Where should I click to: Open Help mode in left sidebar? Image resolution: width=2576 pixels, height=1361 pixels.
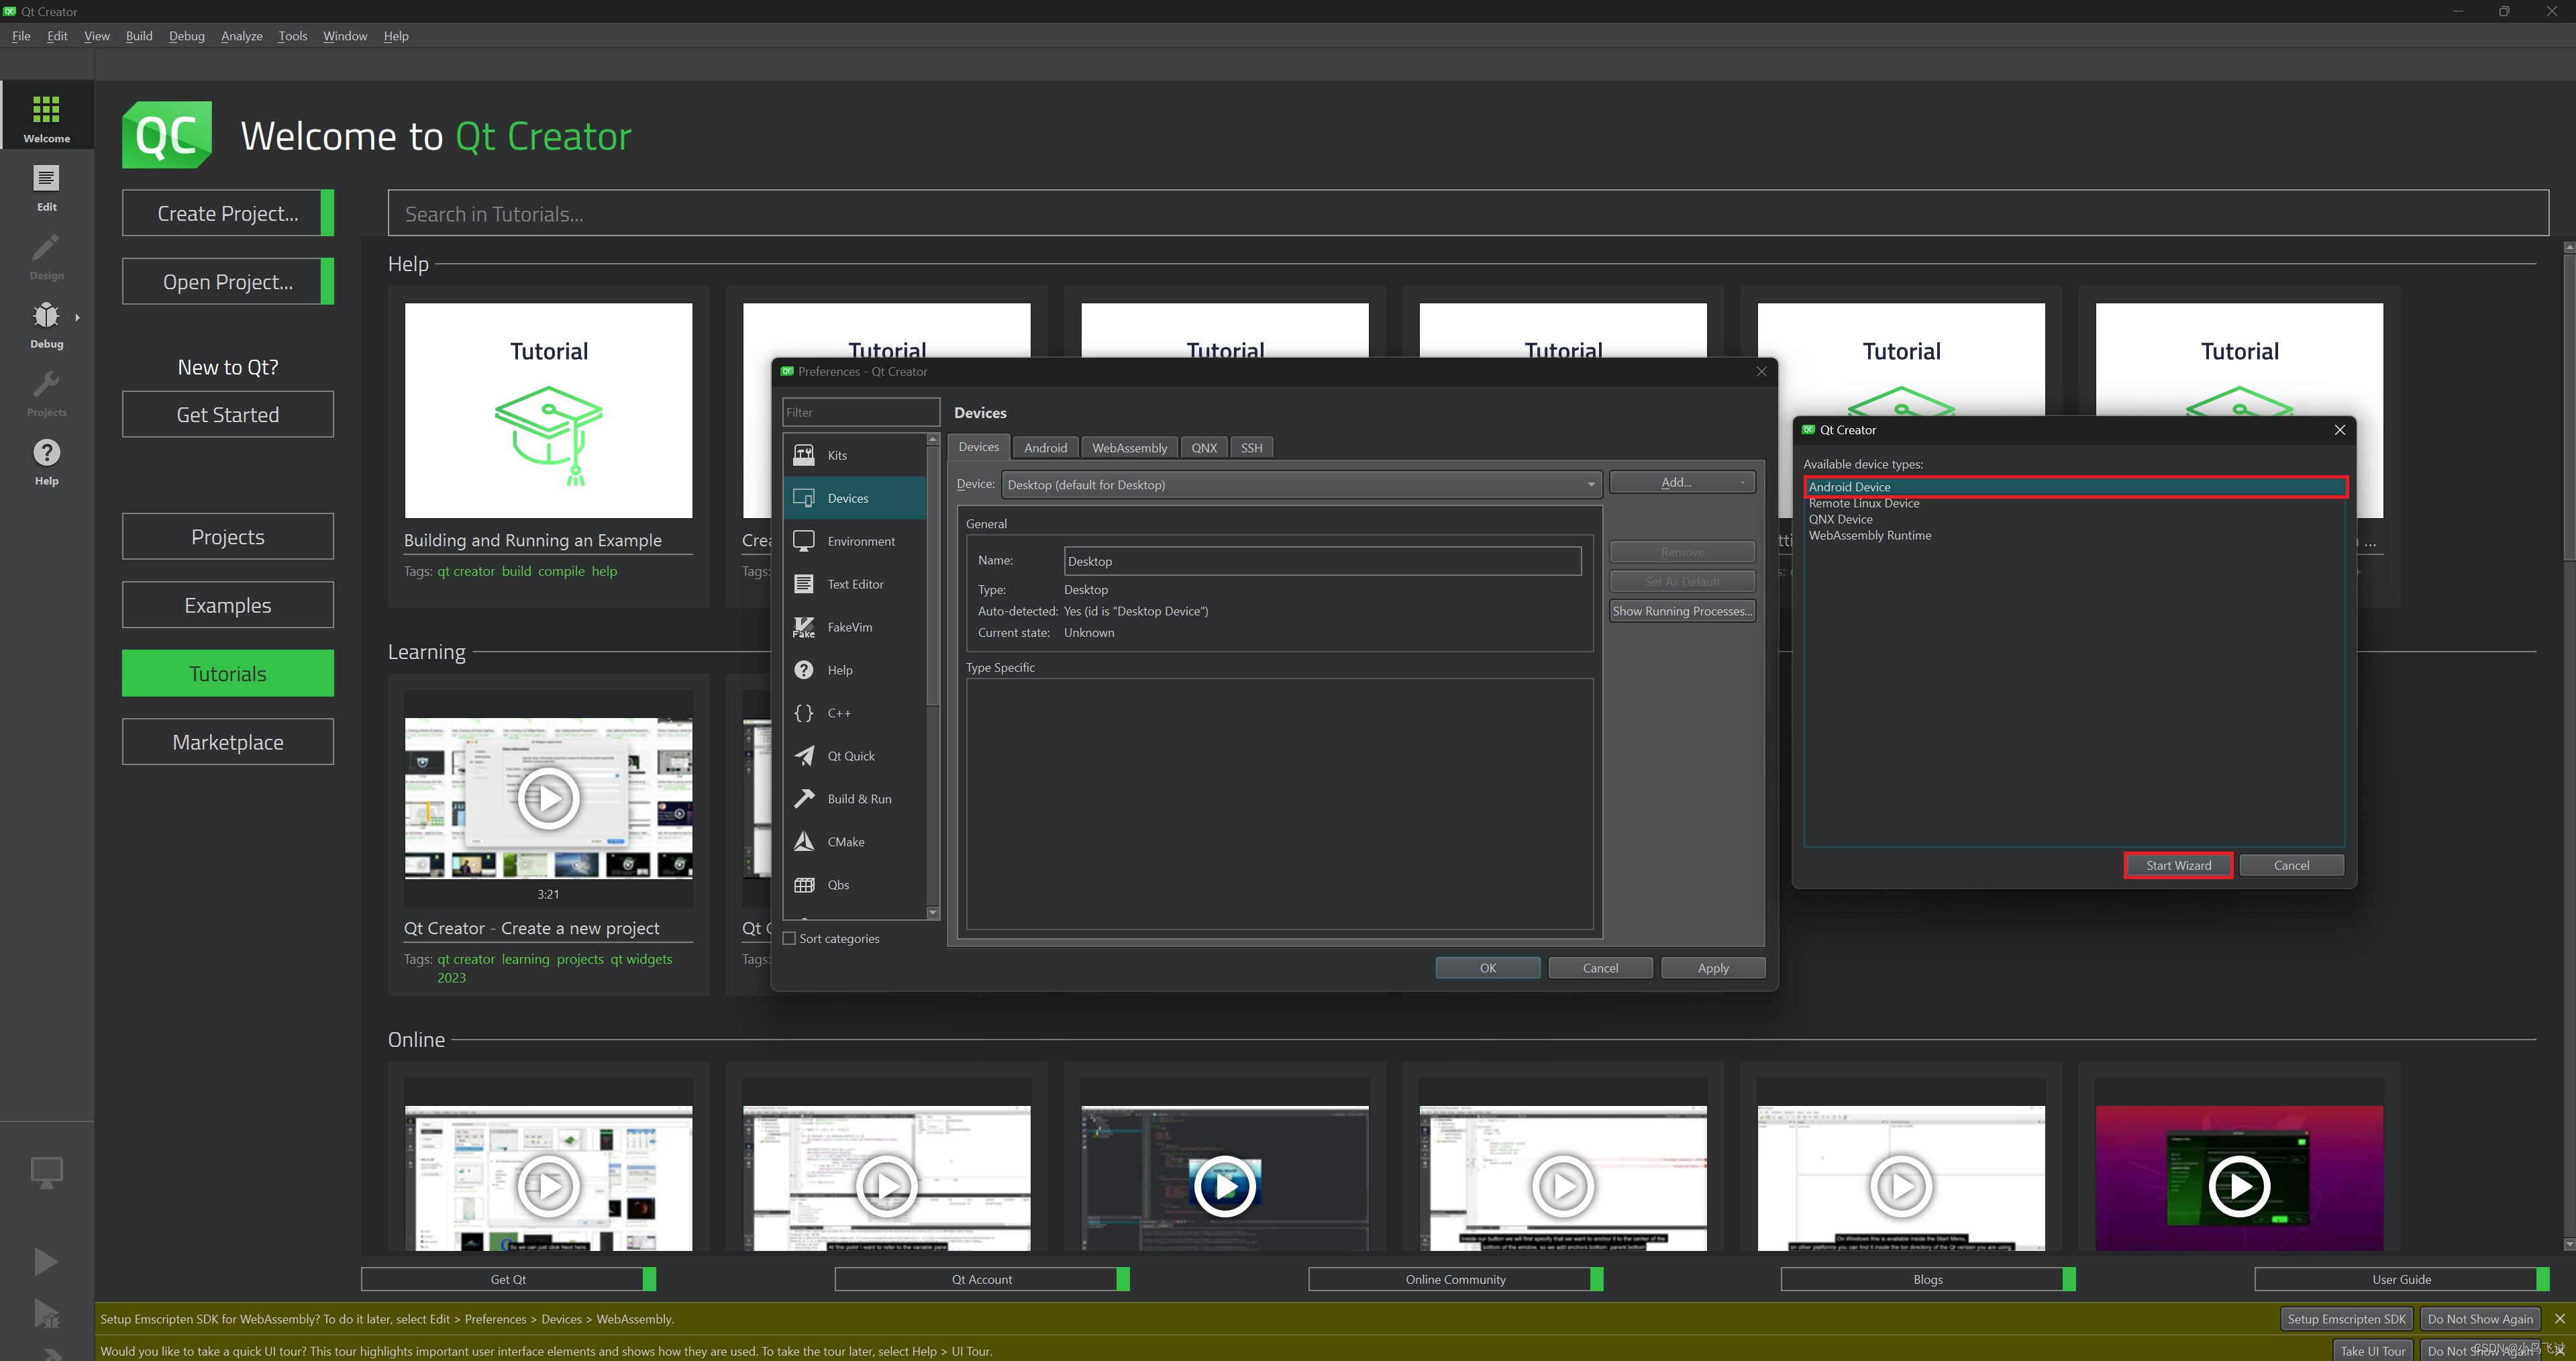(x=46, y=462)
